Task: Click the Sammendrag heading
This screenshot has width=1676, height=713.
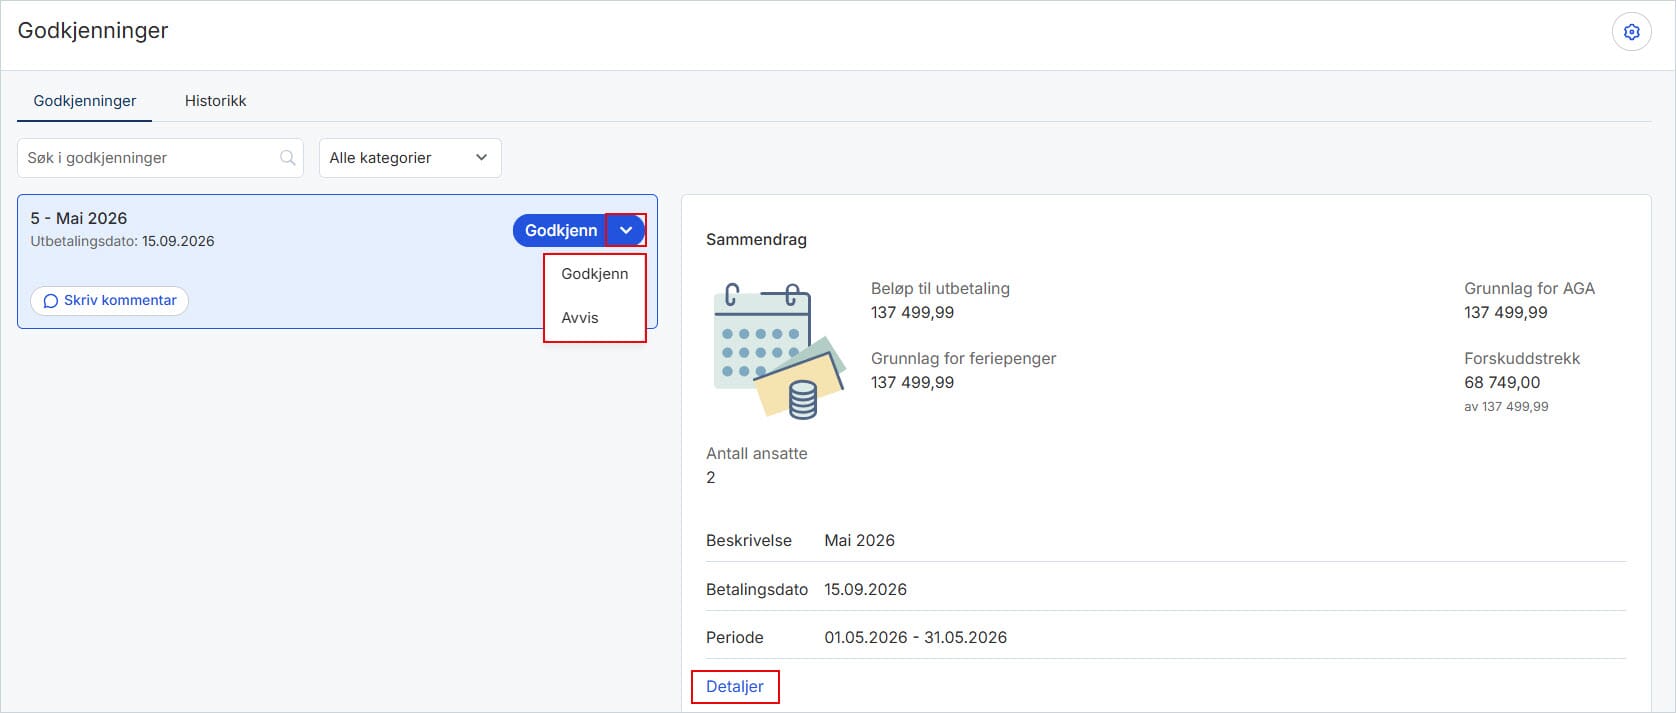Action: click(756, 240)
